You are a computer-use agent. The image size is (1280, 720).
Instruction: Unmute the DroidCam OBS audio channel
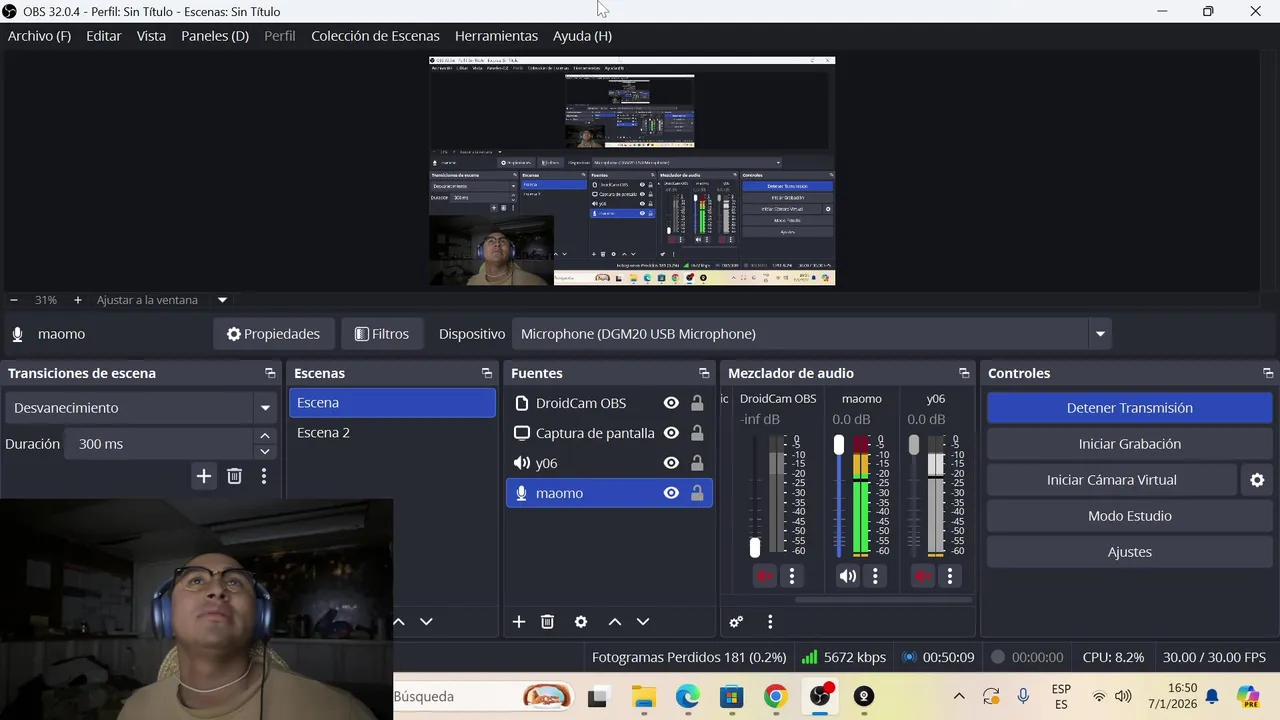(765, 576)
